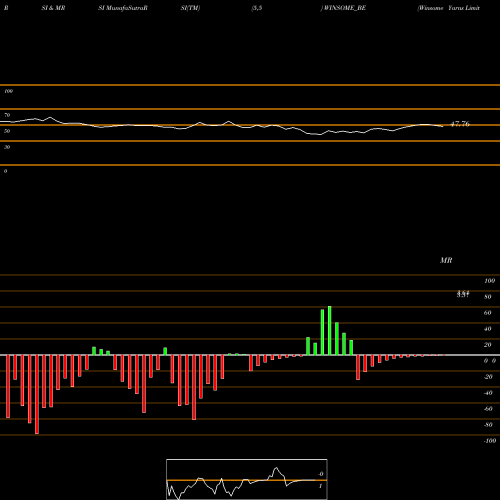Click the tallest green histogram bar
Image resolution: width=500 pixels, height=500 pixels.
pyautogui.click(x=330, y=330)
